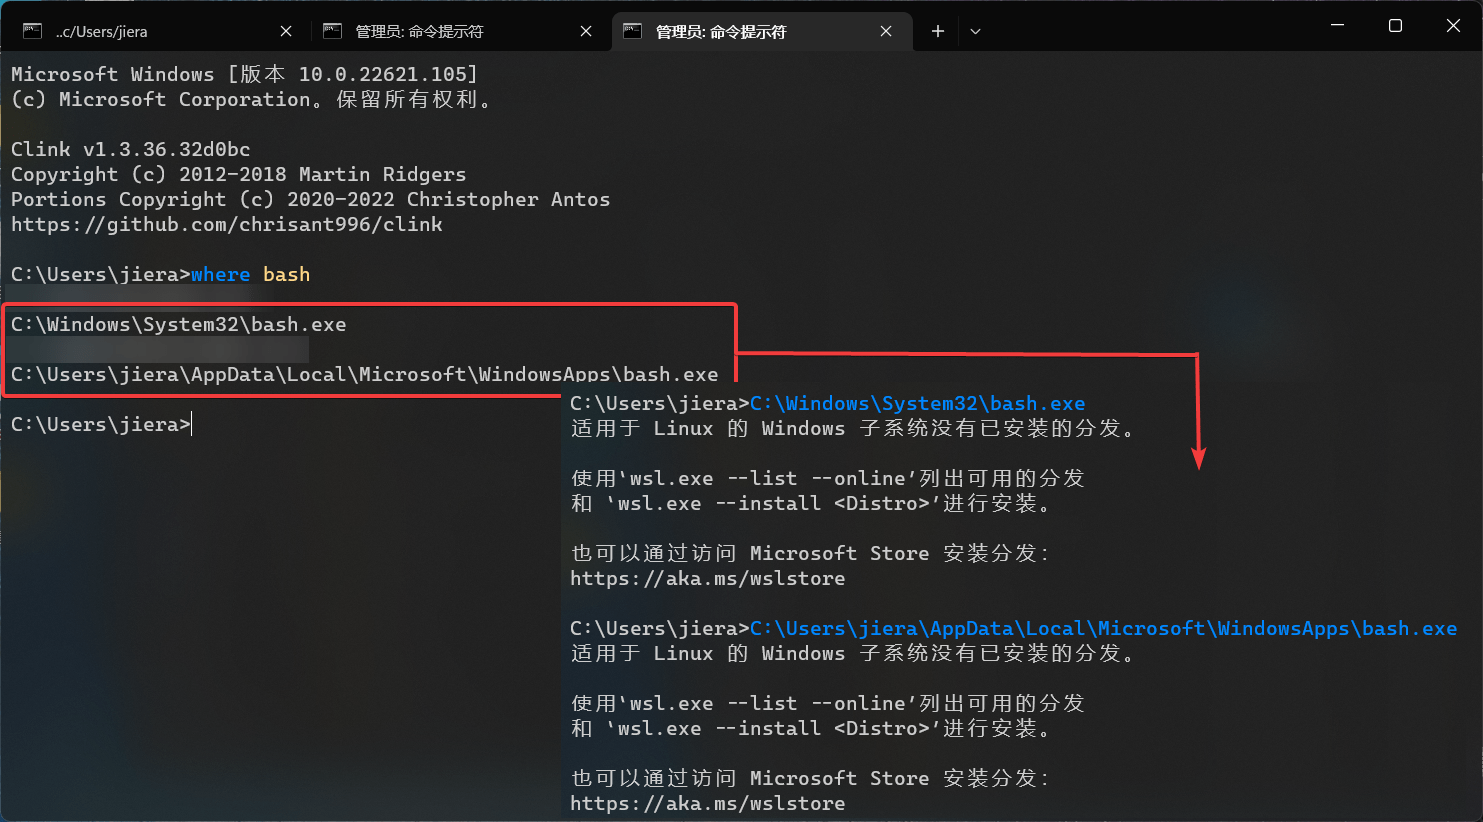The height and width of the screenshot is (822, 1483).
Task: Close the ..c/Users/jiera tab
Action: [286, 31]
